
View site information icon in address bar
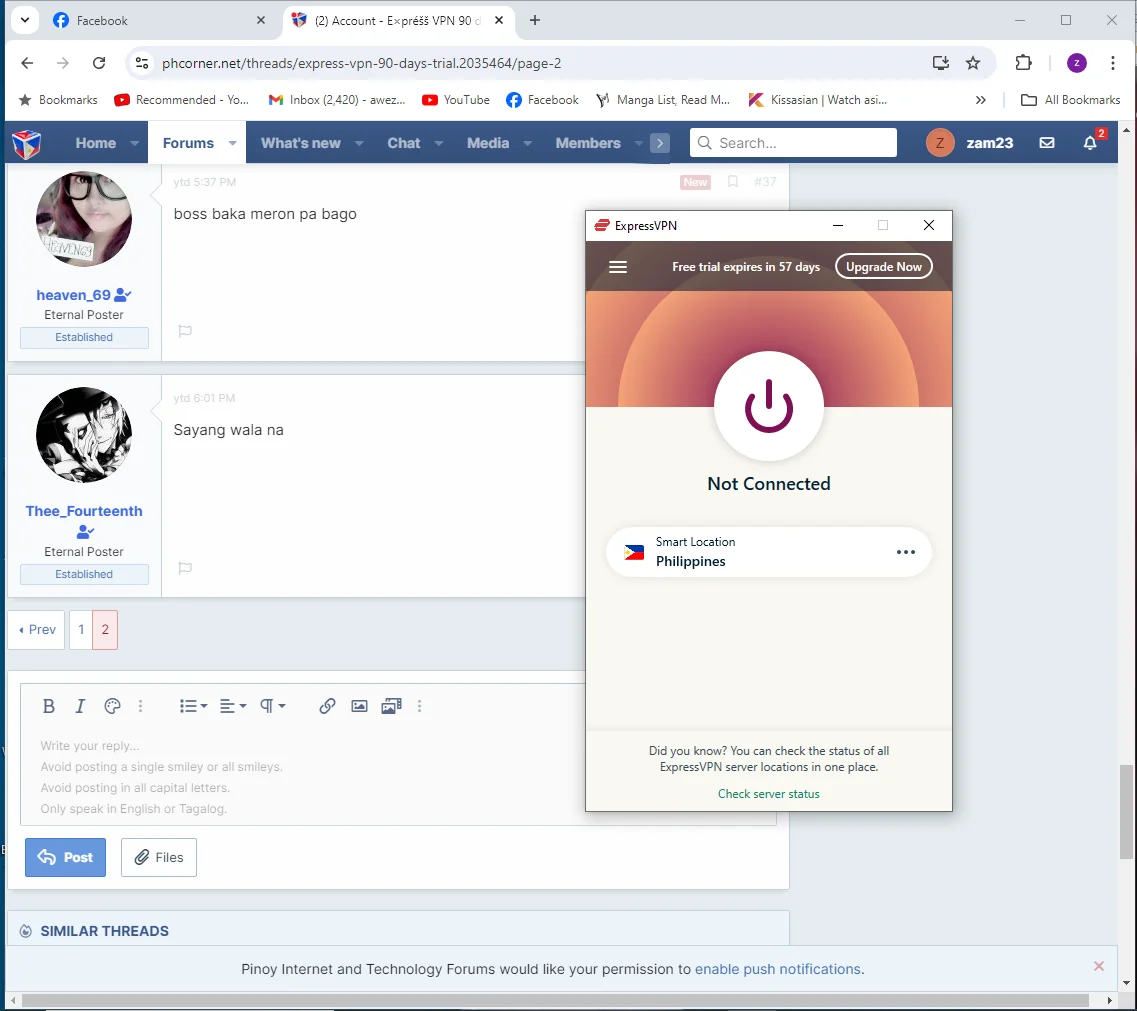click(142, 63)
